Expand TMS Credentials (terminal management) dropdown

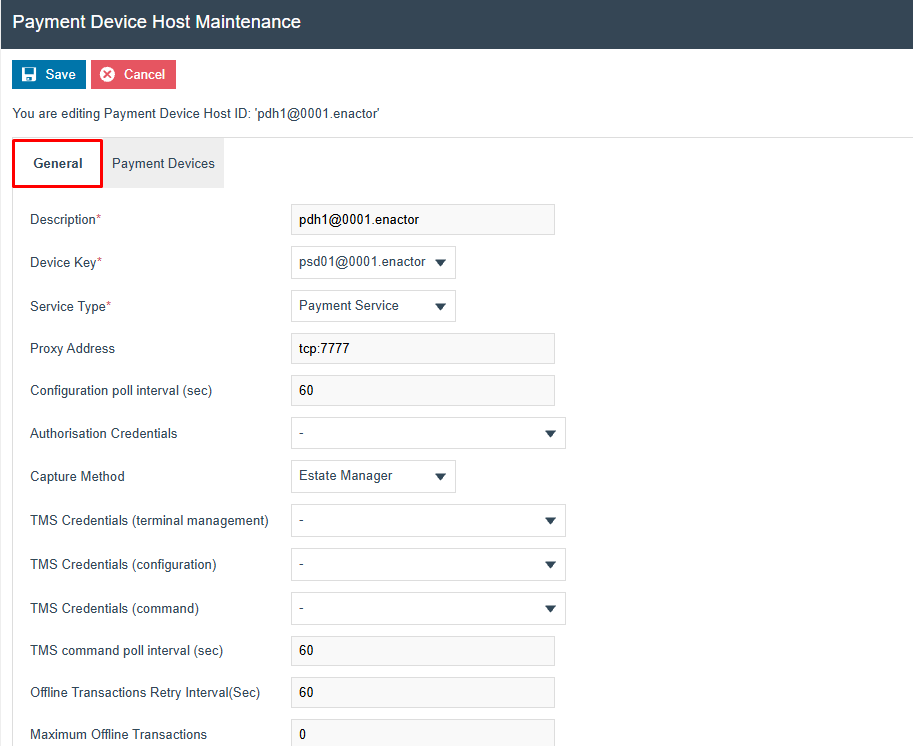(x=428, y=521)
